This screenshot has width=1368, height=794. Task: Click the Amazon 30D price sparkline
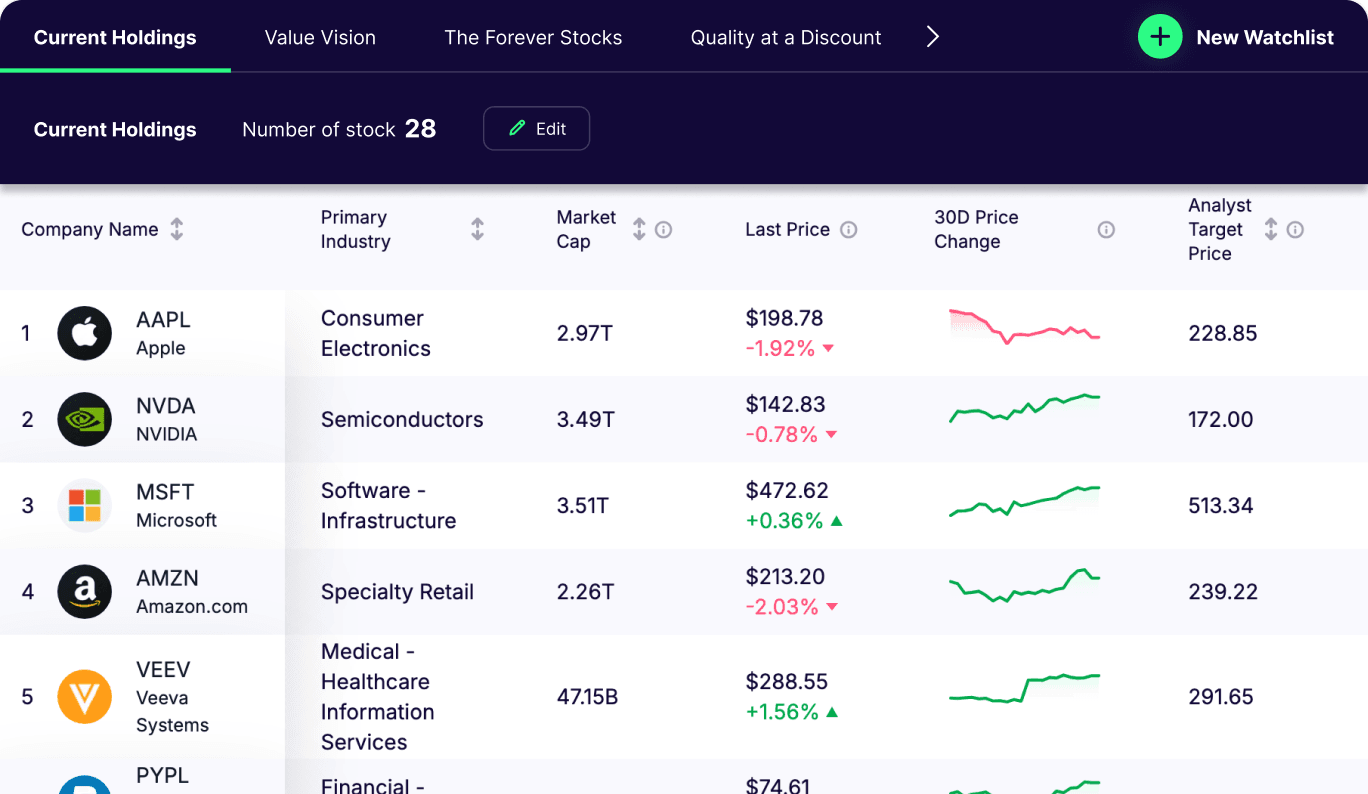[x=1024, y=586]
